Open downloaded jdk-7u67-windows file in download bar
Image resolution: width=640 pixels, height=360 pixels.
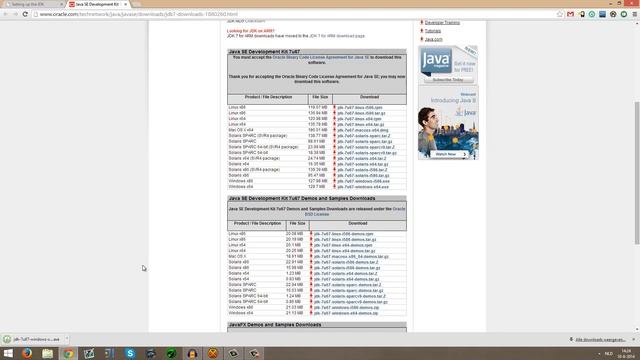[x=32, y=339]
